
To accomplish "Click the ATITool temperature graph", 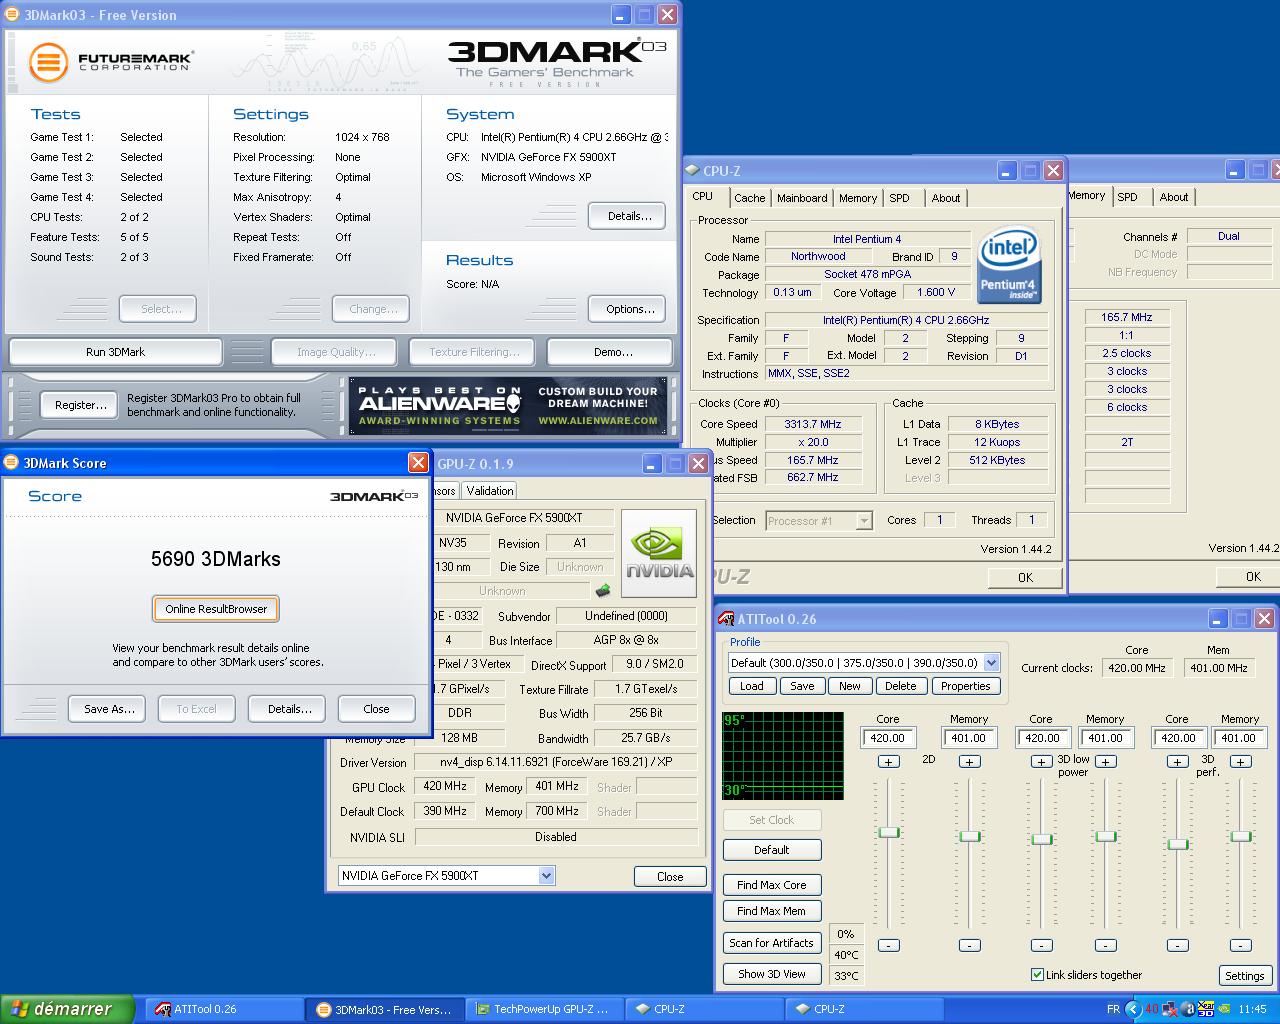I will click(x=783, y=756).
